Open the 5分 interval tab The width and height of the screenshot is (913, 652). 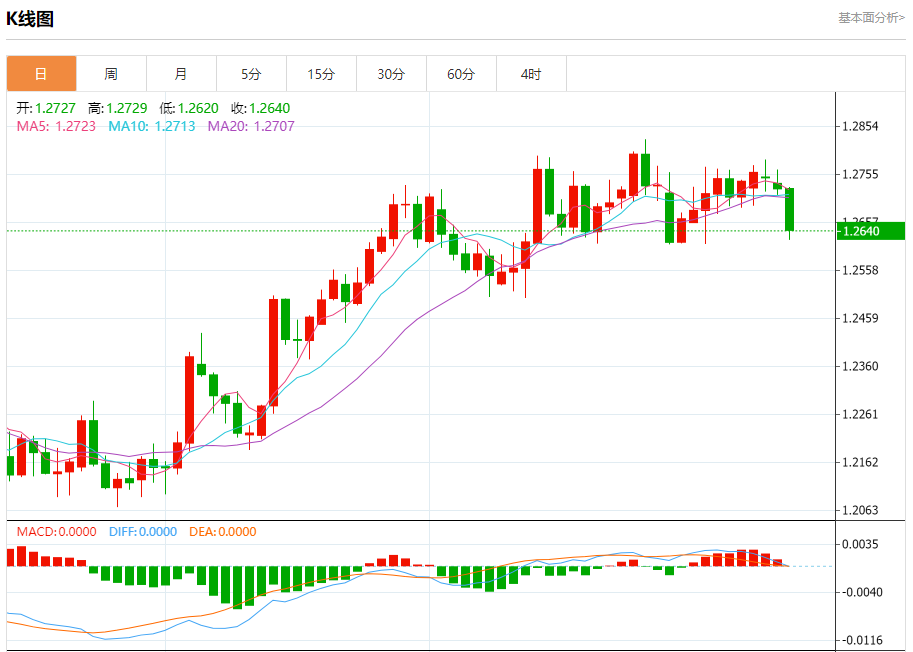pyautogui.click(x=251, y=74)
